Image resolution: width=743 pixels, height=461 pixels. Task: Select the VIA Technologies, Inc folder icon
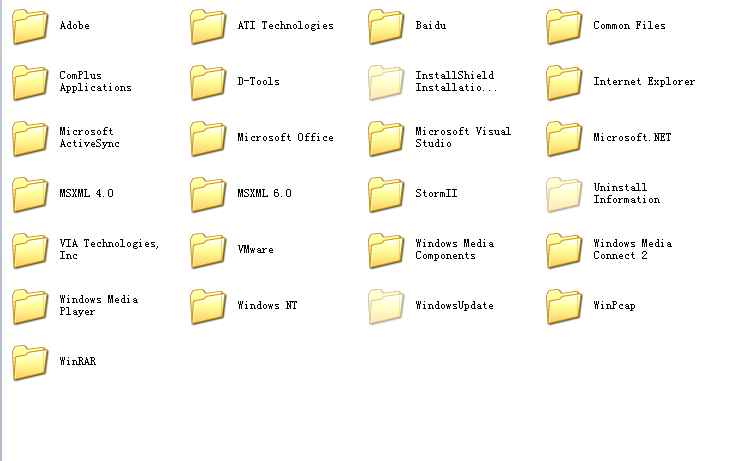pyautogui.click(x=30, y=251)
